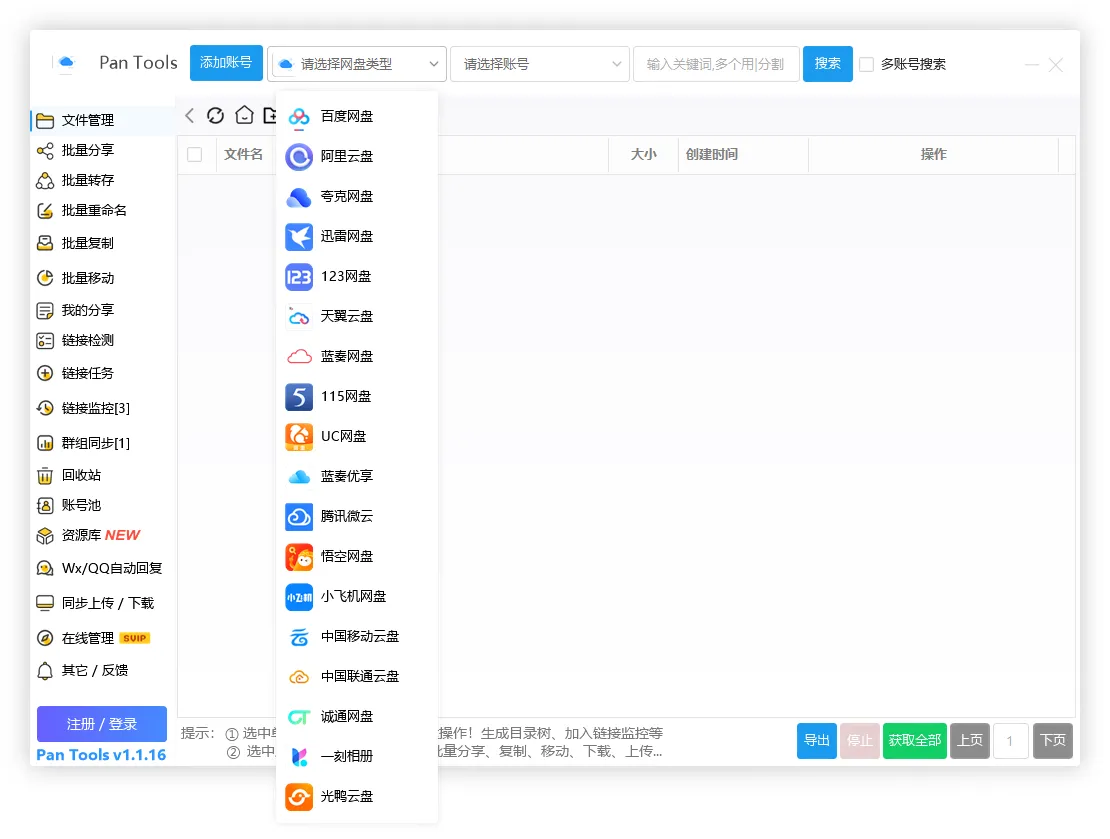Select 一刻相册 option
Screen dimensions: 1110x839
357,756
